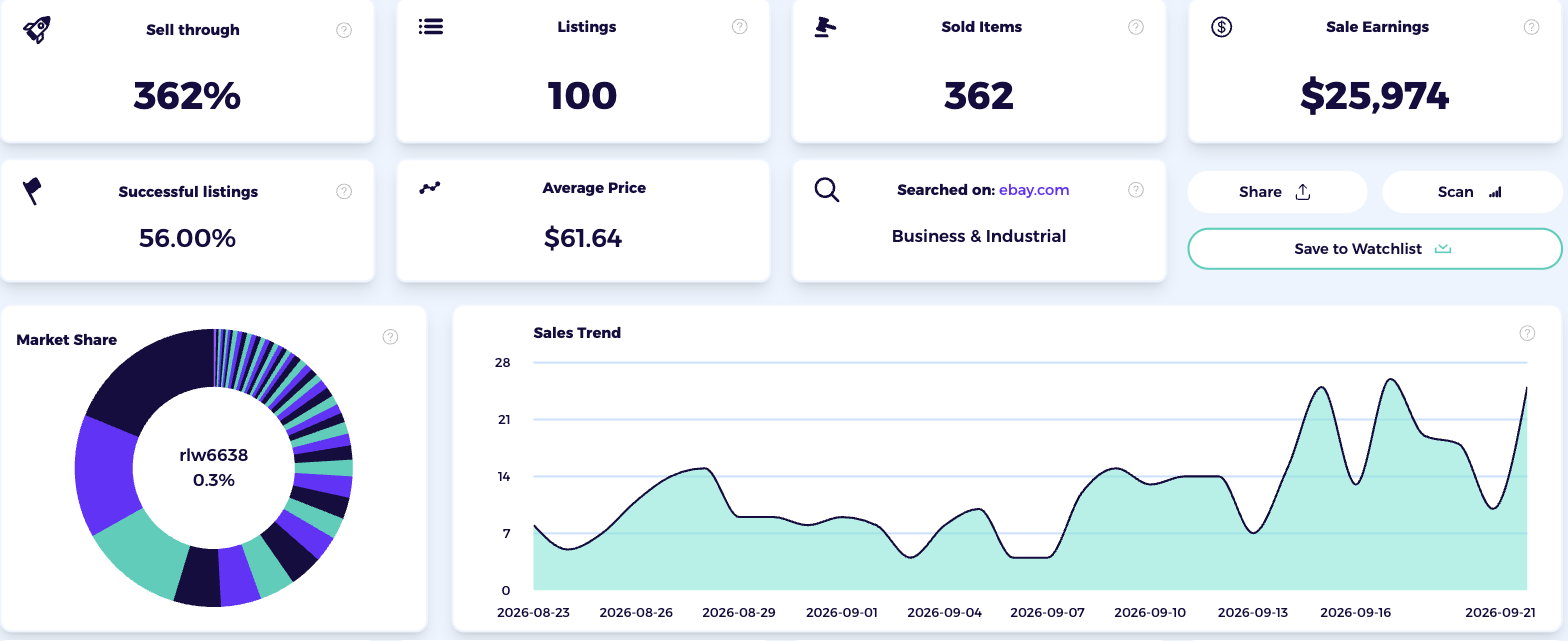The image size is (1568, 641).
Task: Click the $61.64 average price value
Action: coord(583,238)
